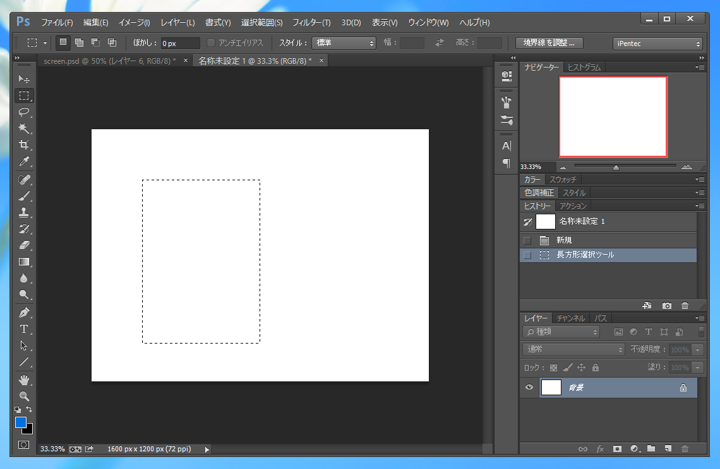Screen dimensions: 720x469
Task: Select the Lasso tool
Action: [x=24, y=112]
